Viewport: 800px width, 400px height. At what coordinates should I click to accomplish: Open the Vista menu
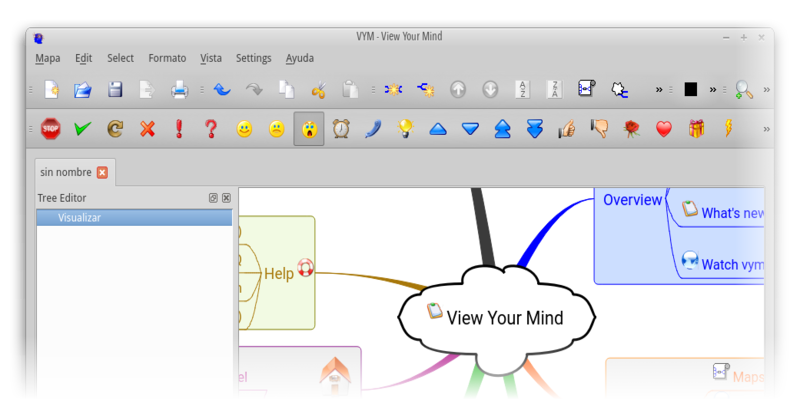click(211, 58)
